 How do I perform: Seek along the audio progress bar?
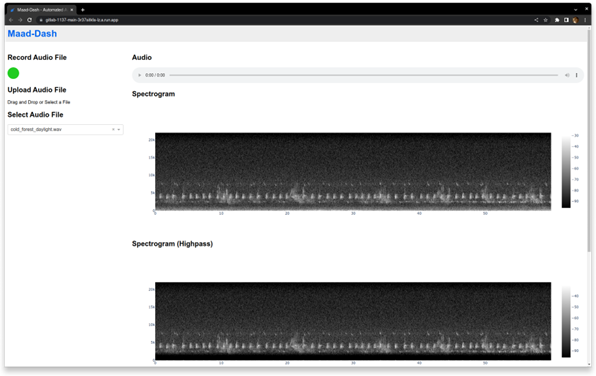click(364, 75)
